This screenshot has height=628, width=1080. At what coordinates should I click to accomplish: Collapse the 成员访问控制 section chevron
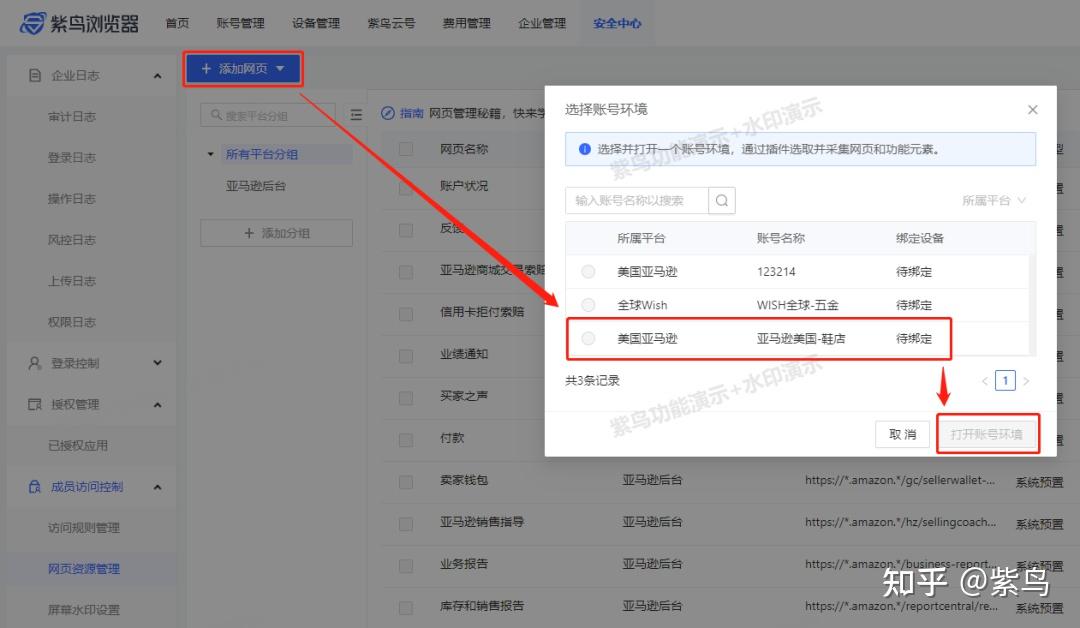click(157, 487)
